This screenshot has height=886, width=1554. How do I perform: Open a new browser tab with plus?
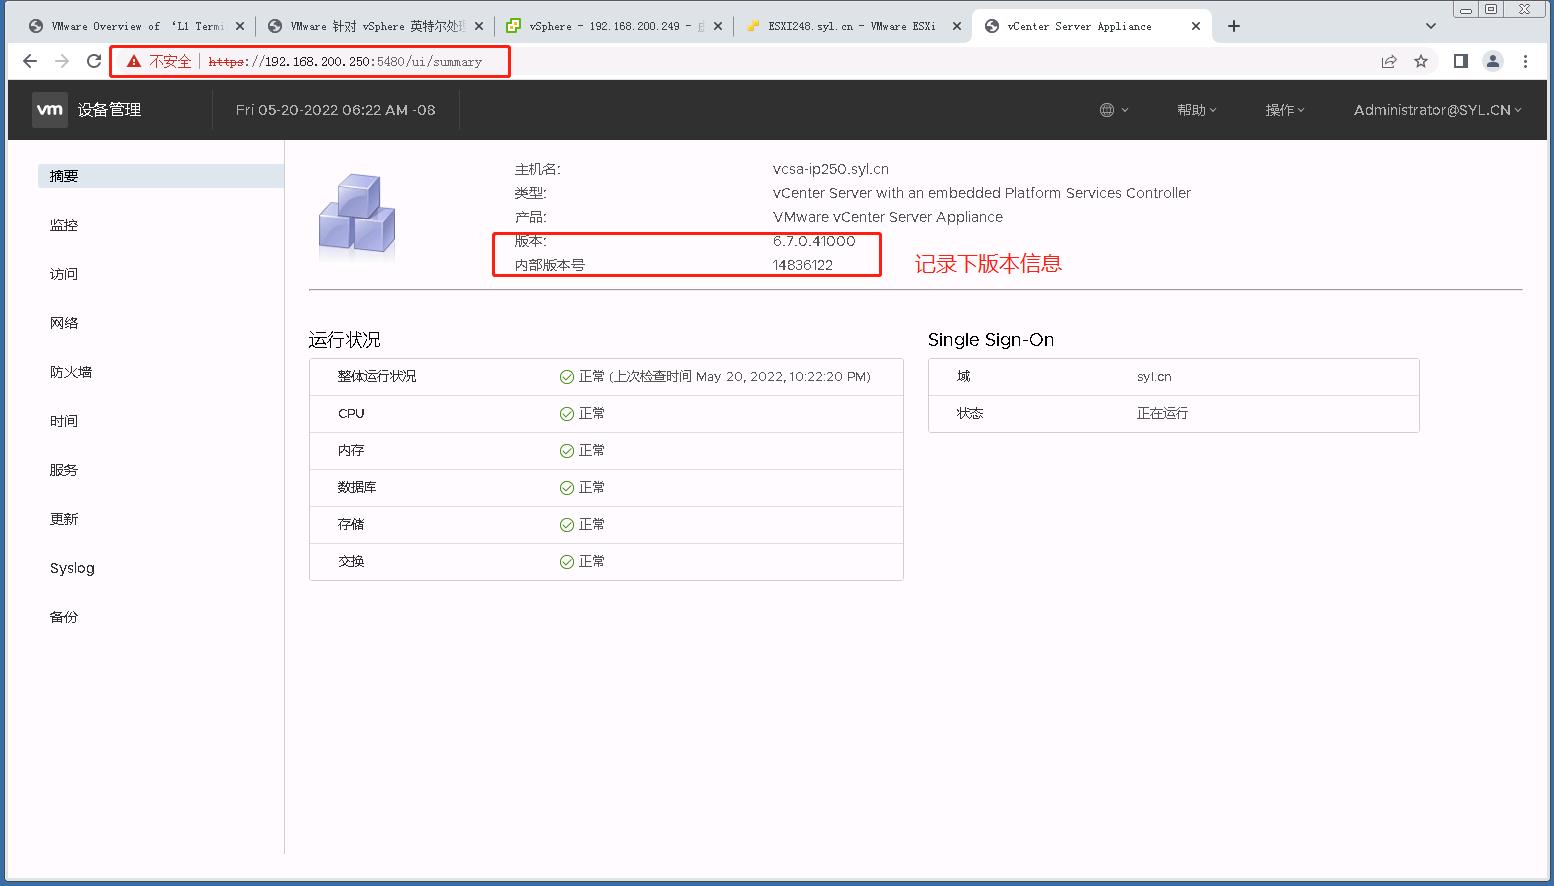click(1234, 26)
